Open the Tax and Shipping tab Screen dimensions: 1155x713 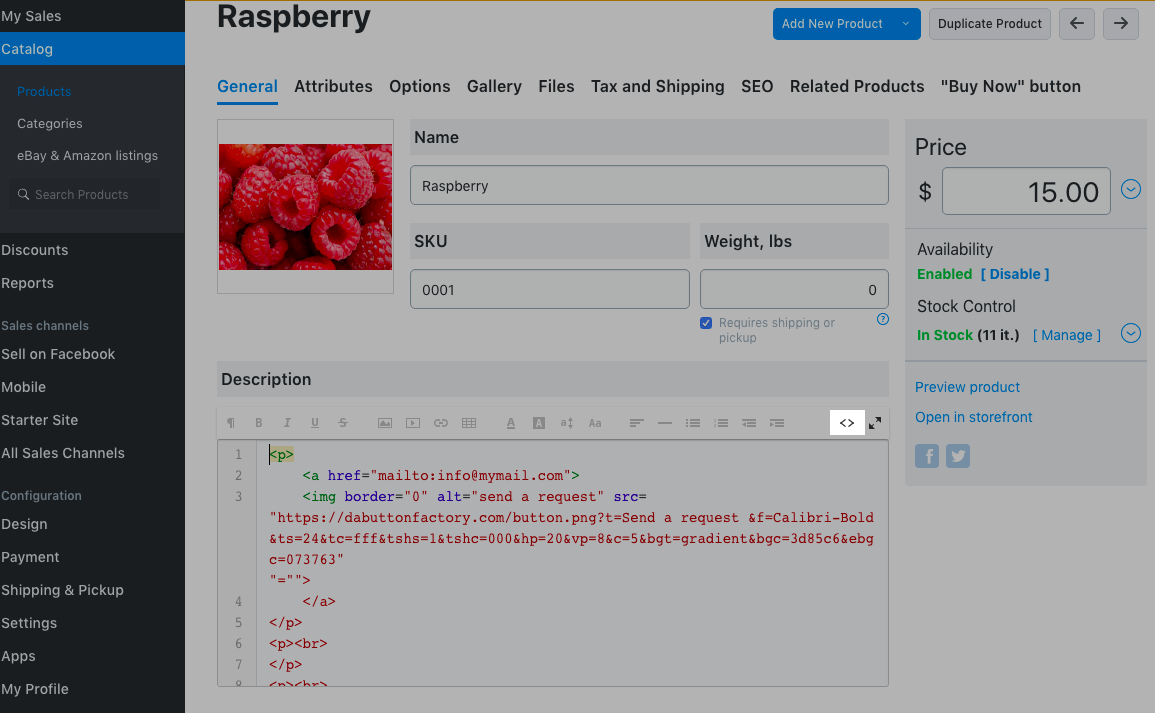click(x=657, y=86)
